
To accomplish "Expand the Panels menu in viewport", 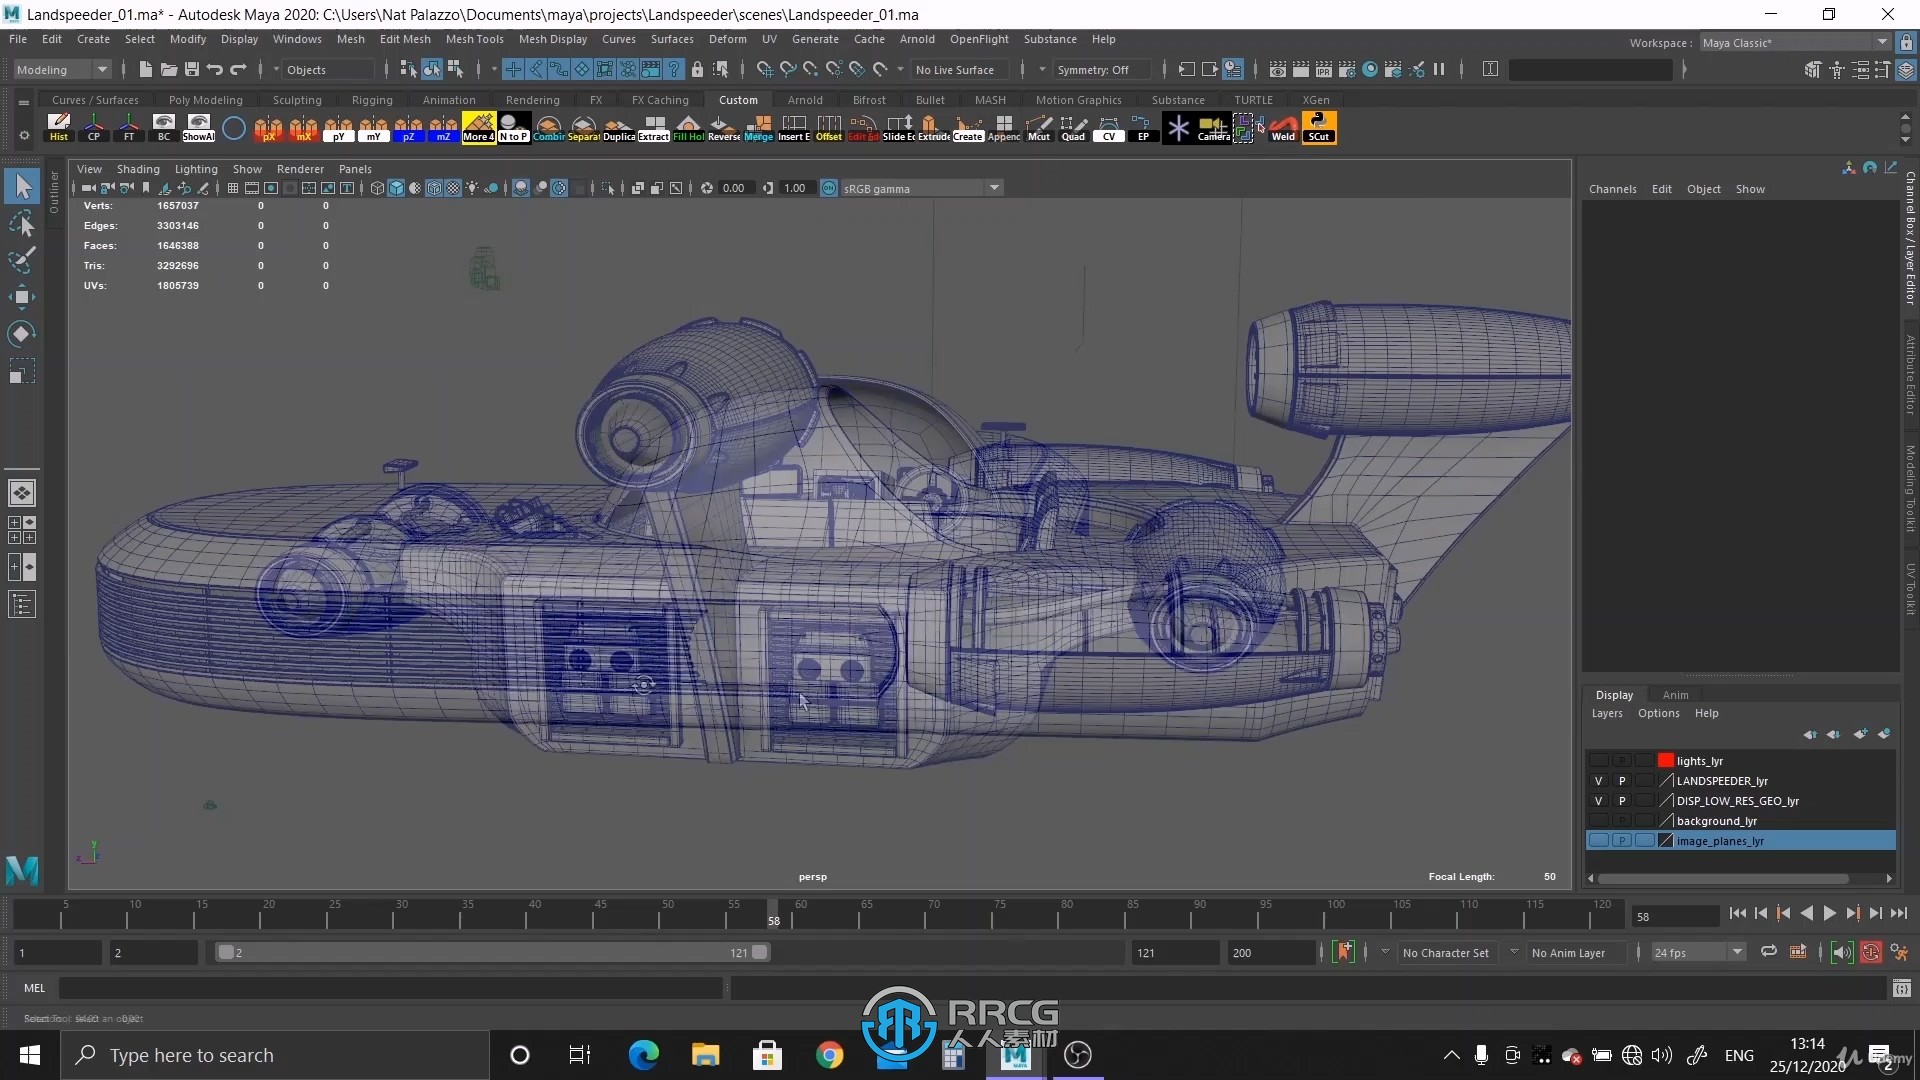I will 355,169.
